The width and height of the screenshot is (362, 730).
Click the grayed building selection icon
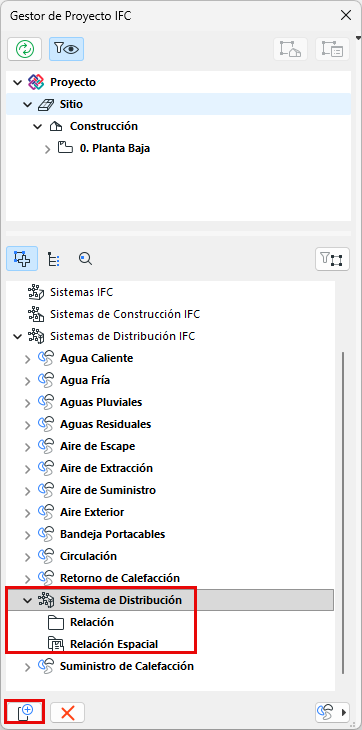pyautogui.click(x=290, y=49)
